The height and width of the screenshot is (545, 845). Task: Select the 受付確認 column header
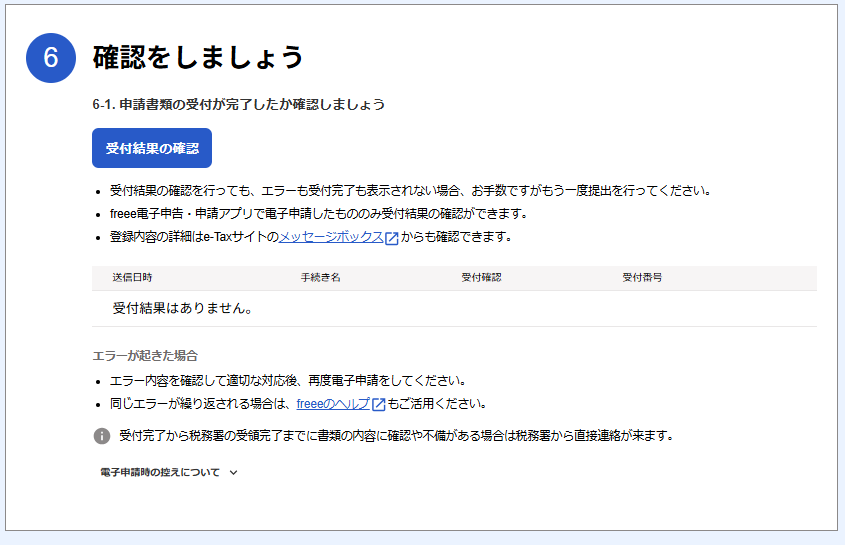pos(481,278)
